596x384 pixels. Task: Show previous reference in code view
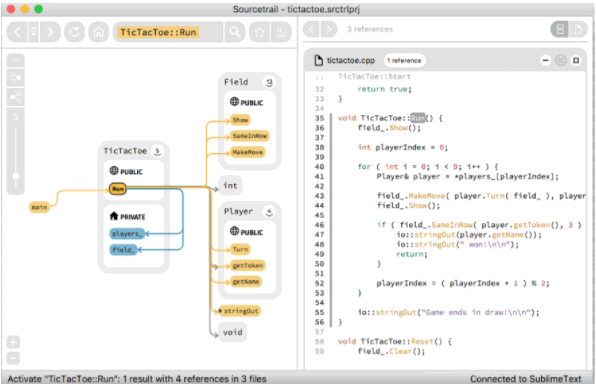tap(311, 29)
